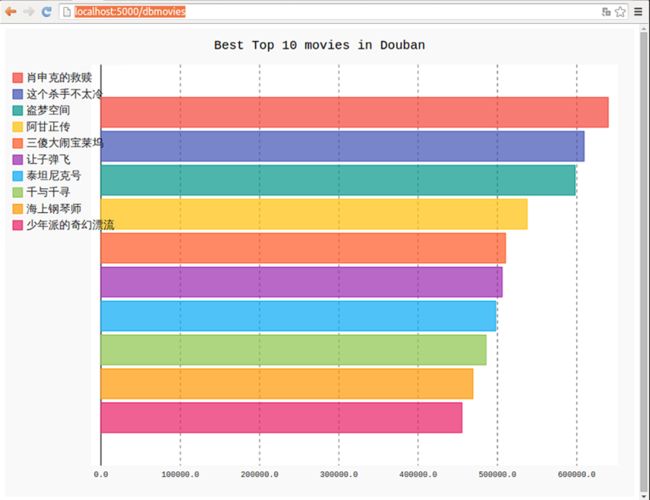The width and height of the screenshot is (650, 500).
Task: Click the 让子弹飞 legend label
Action: tap(48, 160)
